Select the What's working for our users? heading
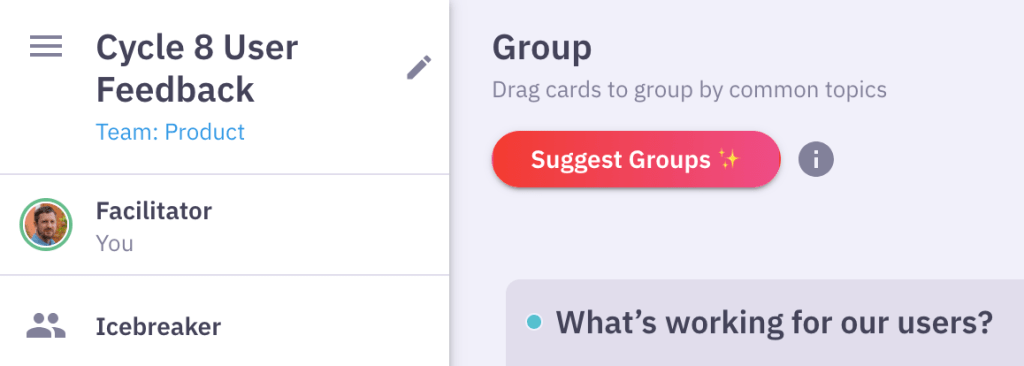 coord(775,322)
